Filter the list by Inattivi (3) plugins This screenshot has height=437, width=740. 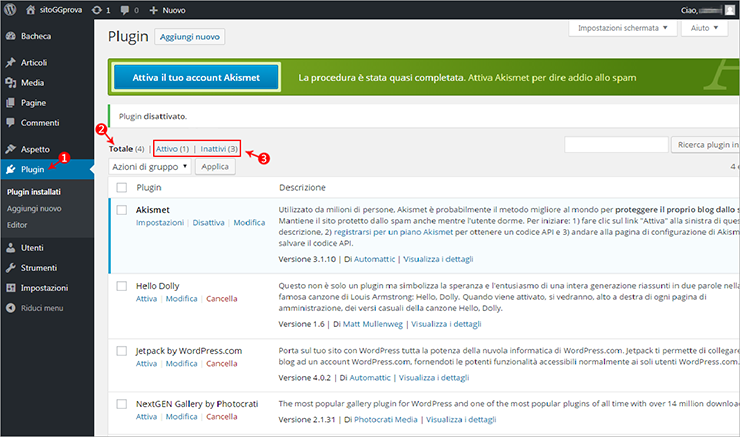click(x=219, y=149)
